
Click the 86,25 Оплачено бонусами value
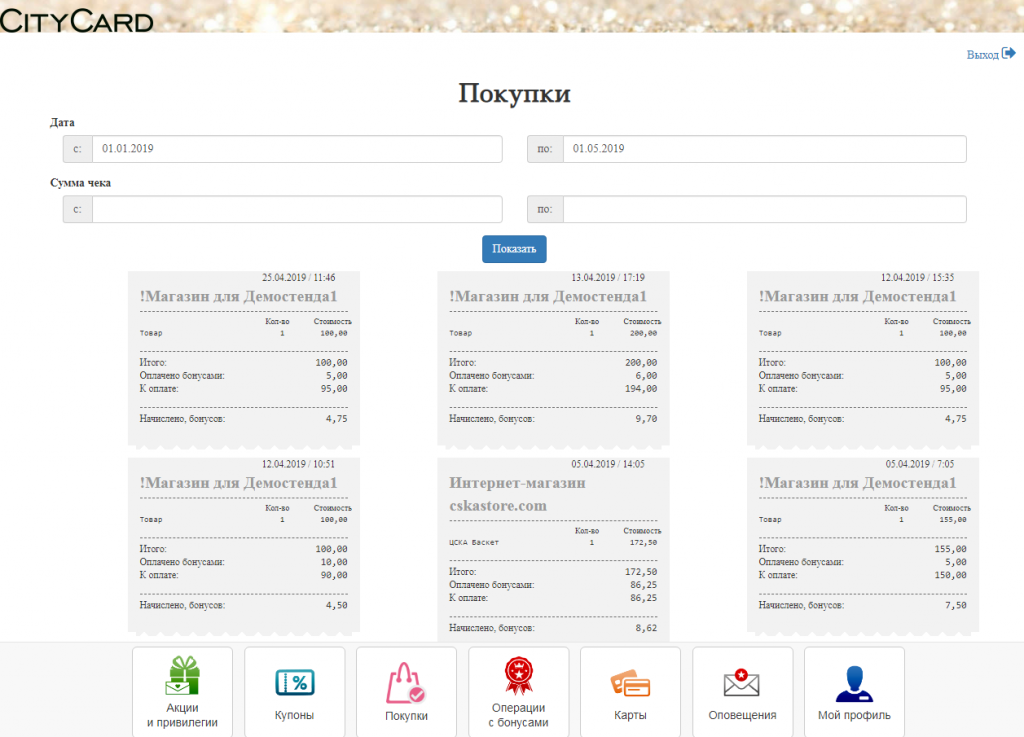tap(643, 585)
